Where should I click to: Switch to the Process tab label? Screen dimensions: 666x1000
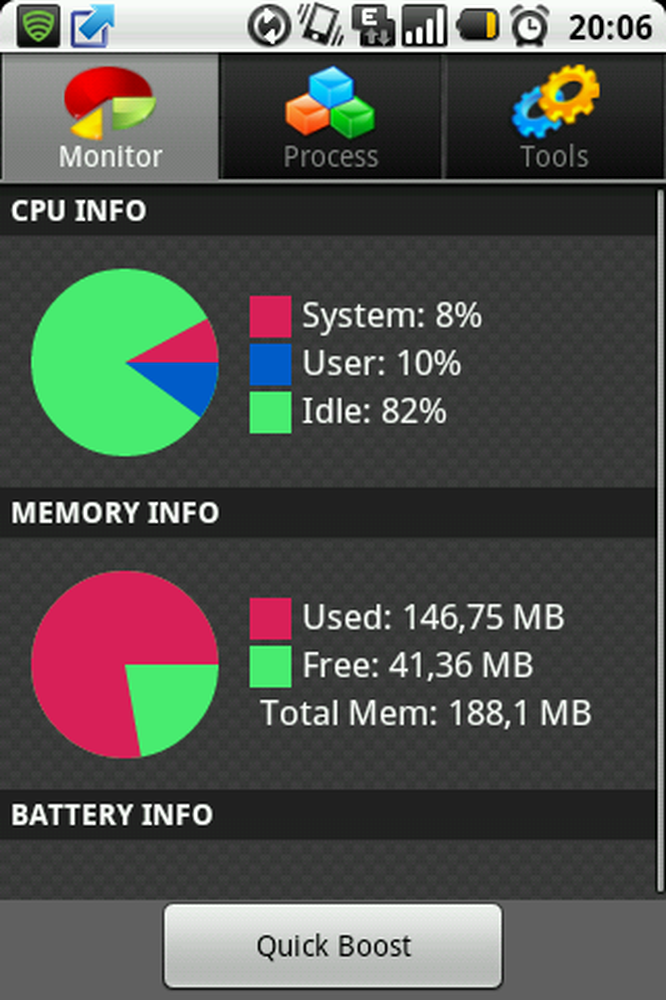click(x=330, y=157)
